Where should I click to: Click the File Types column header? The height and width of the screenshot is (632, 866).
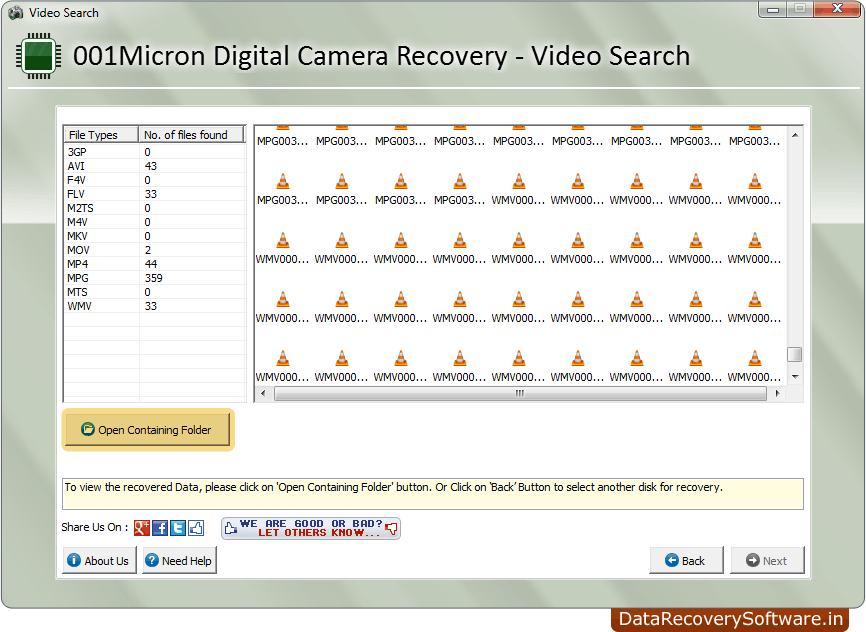[101, 135]
